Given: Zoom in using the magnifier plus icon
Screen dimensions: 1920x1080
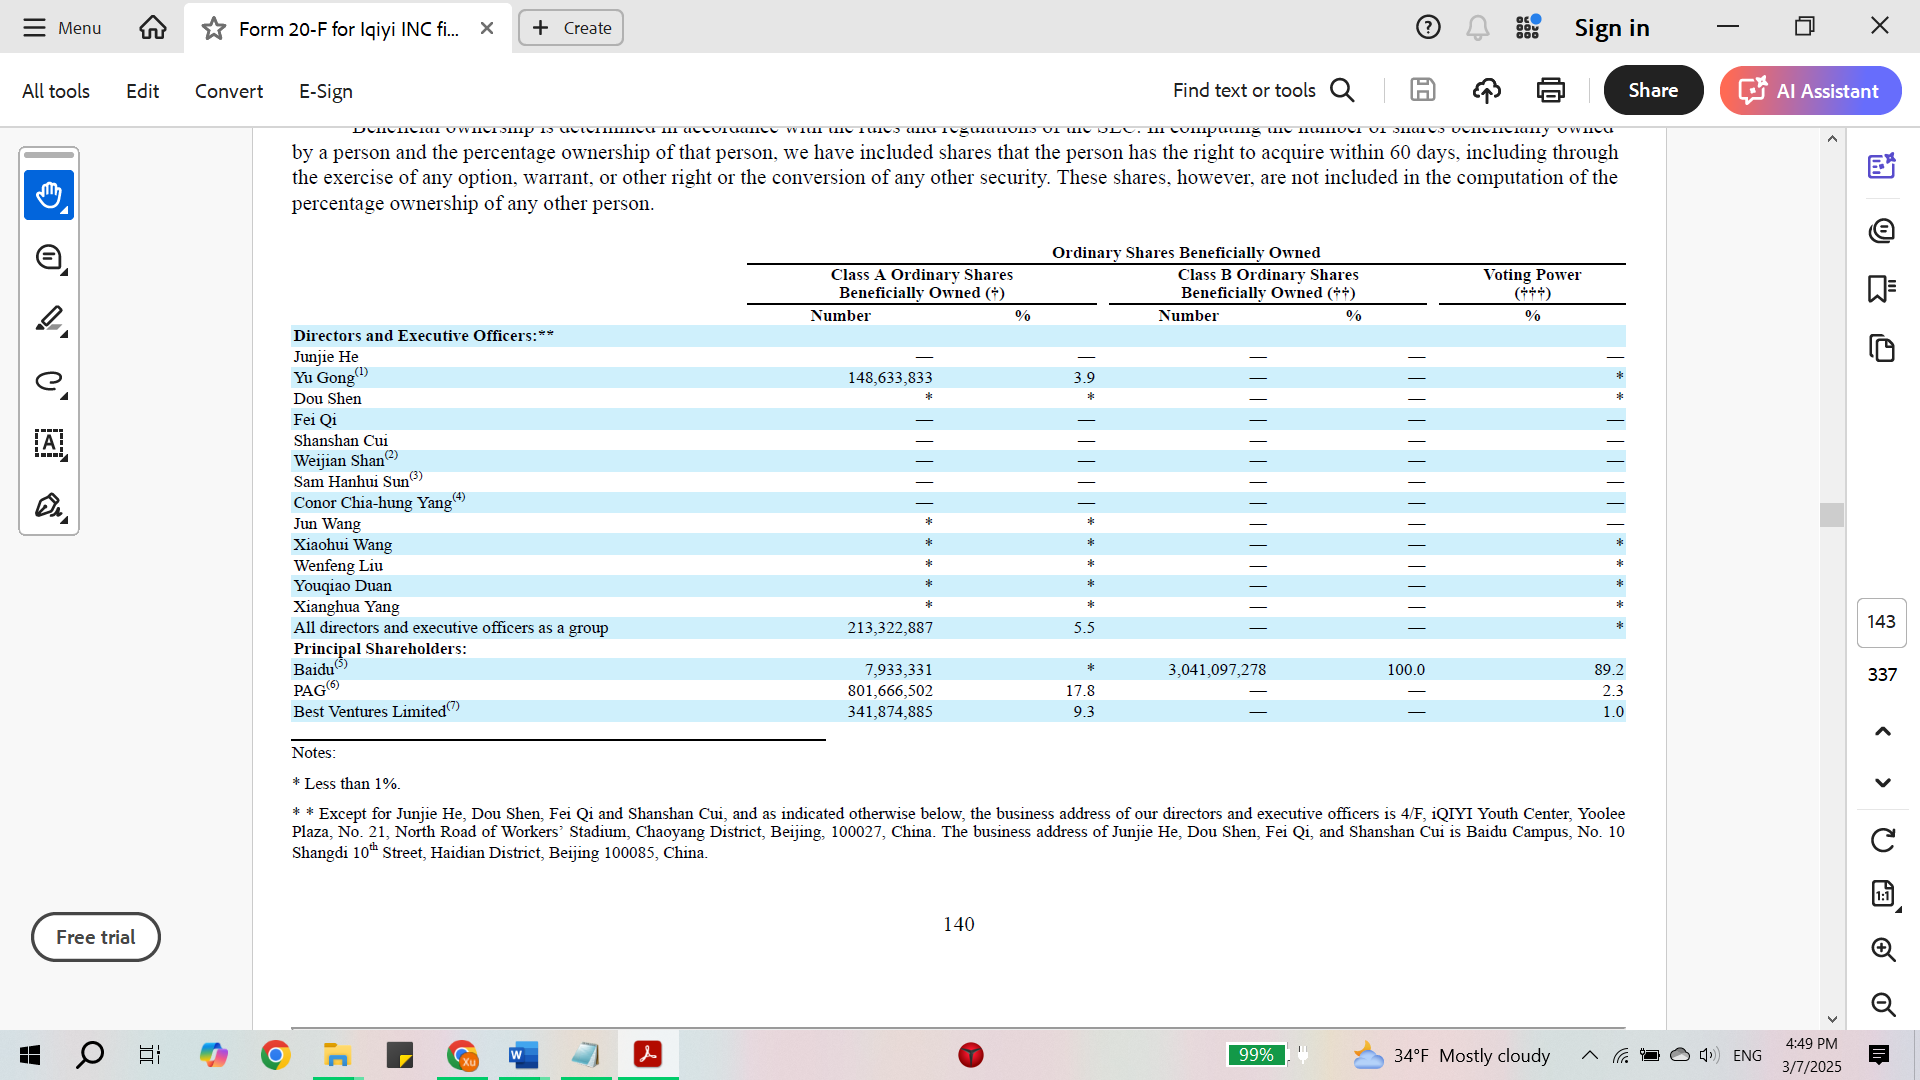Looking at the screenshot, I should pos(1883,949).
